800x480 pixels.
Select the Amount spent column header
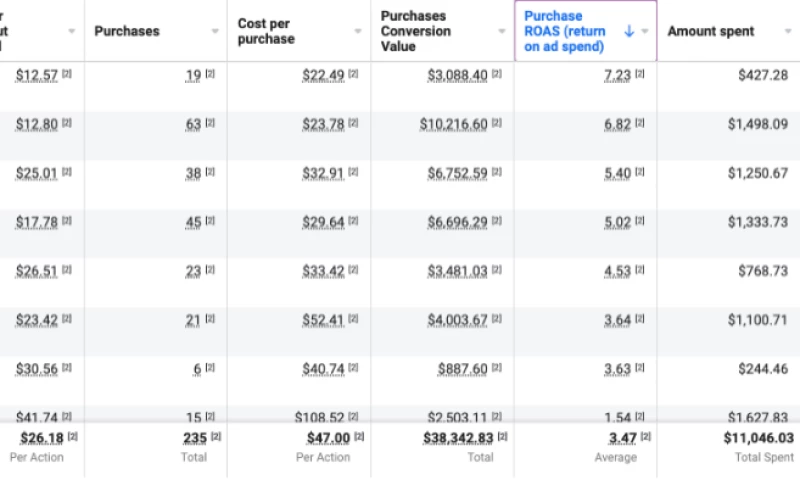click(711, 31)
